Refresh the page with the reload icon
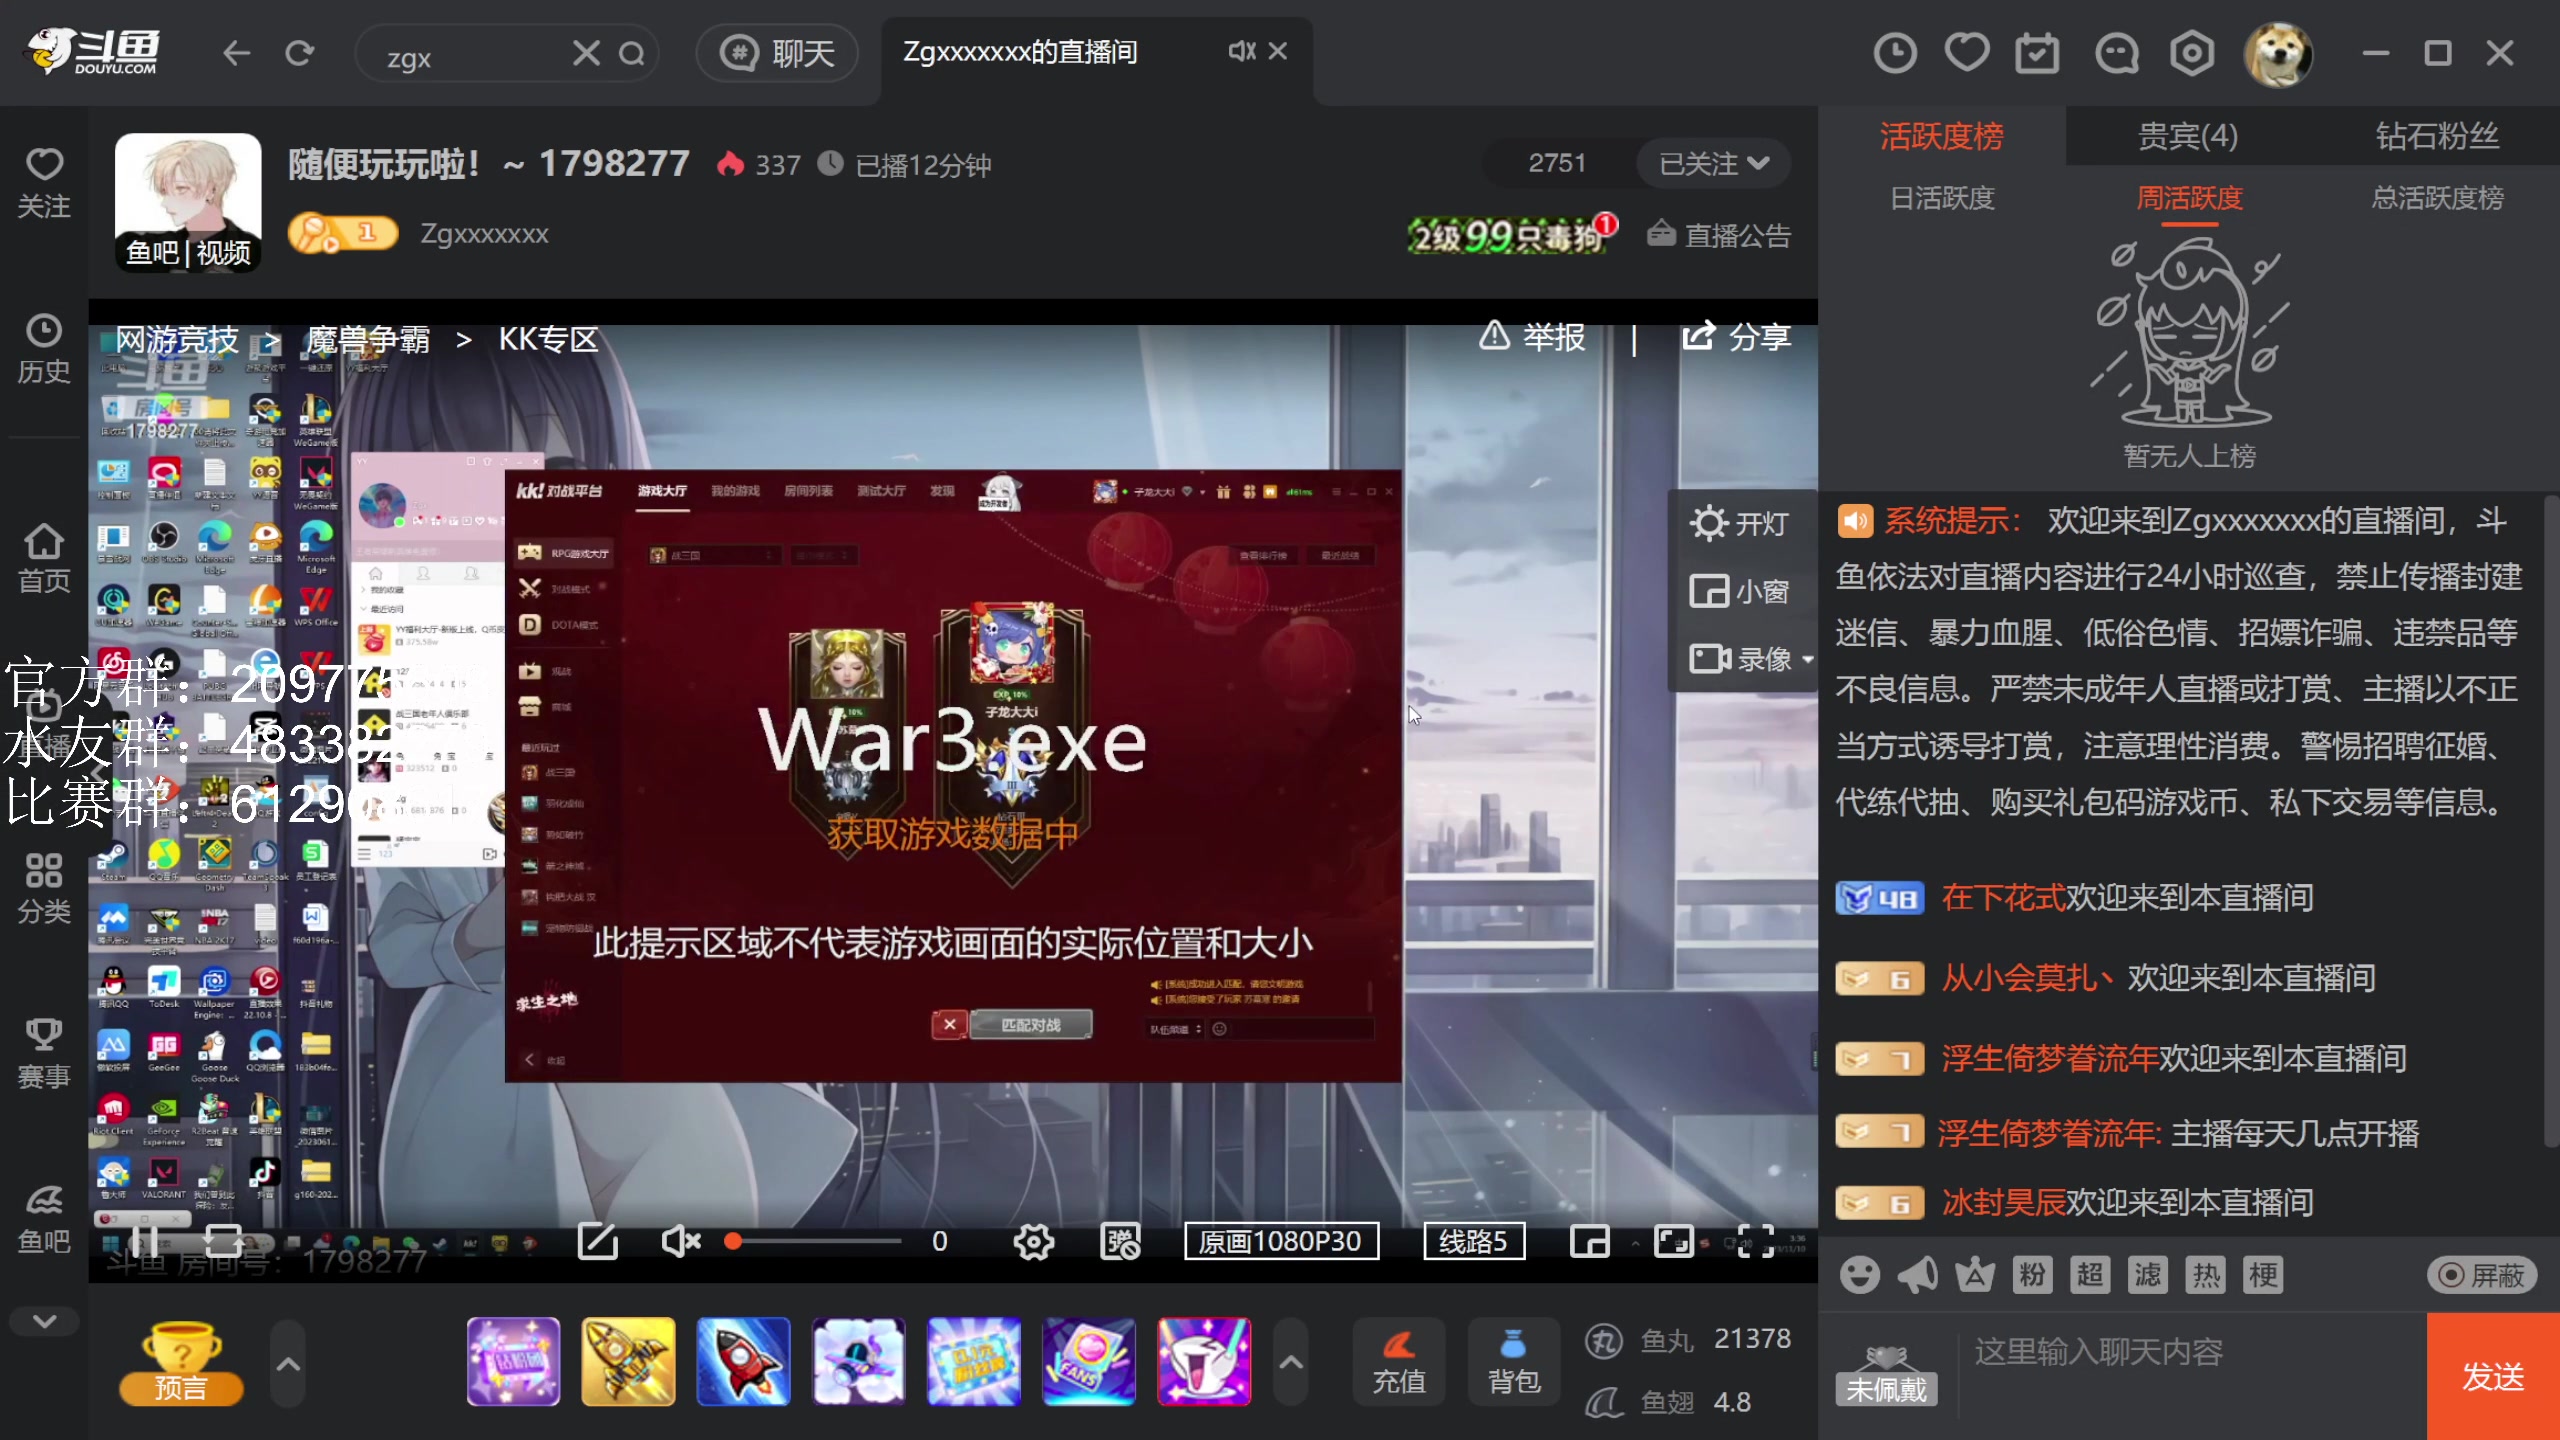Screen dimensions: 2560x1440 pos(299,53)
